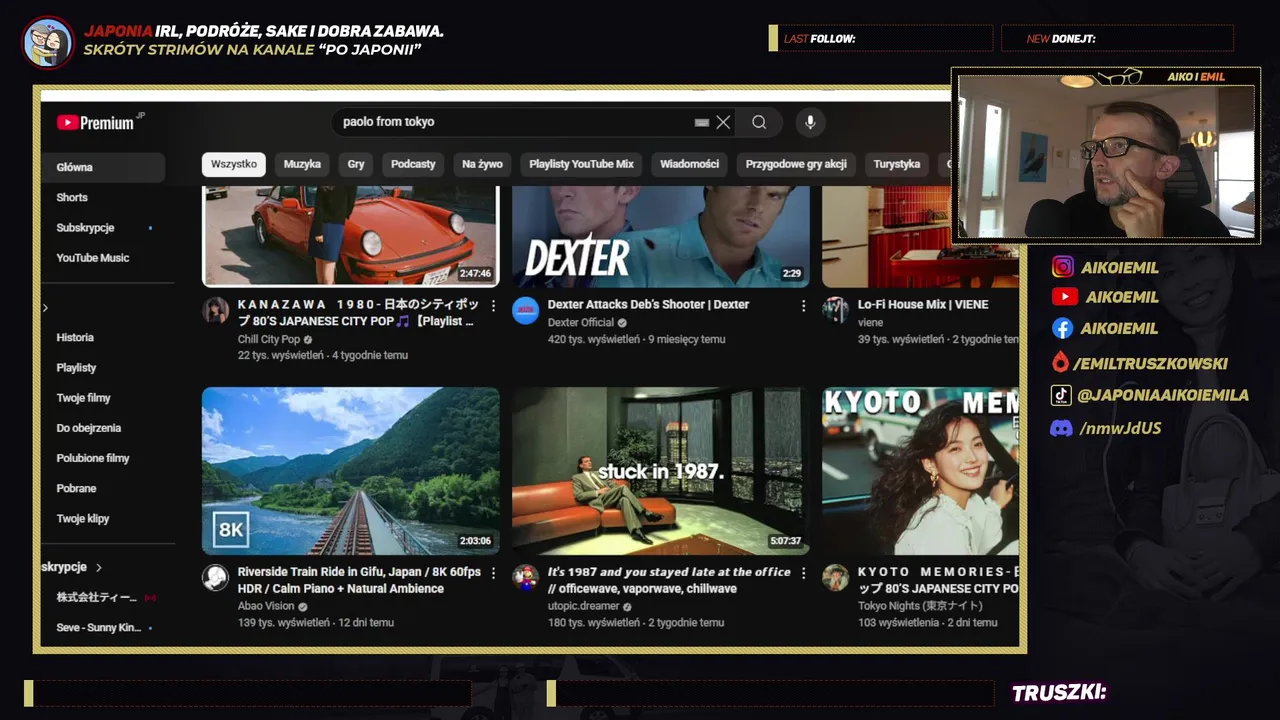Play the Dexter clip thumbnail

661,236
